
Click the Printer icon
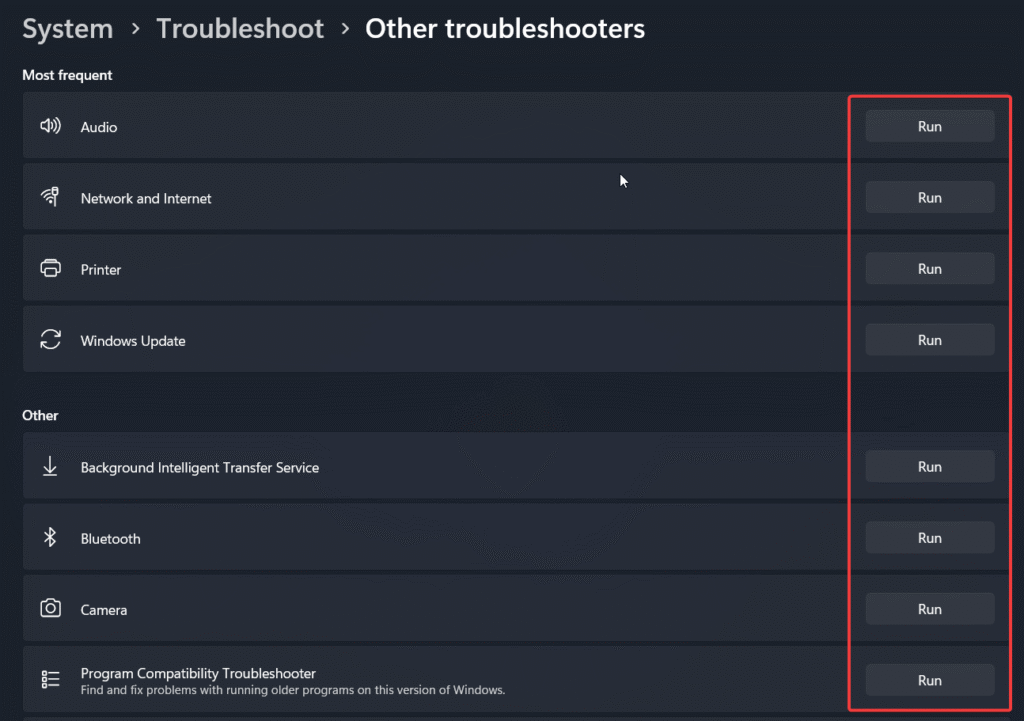coord(50,269)
